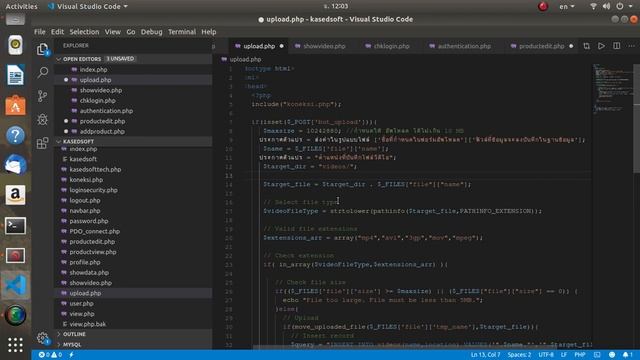Switch to the authentication.php editor tab
This screenshot has width=640, height=360.
[x=460, y=46]
